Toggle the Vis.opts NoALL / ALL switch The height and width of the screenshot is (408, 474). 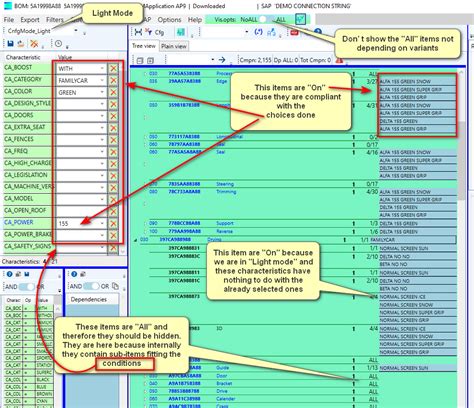[x=266, y=19]
